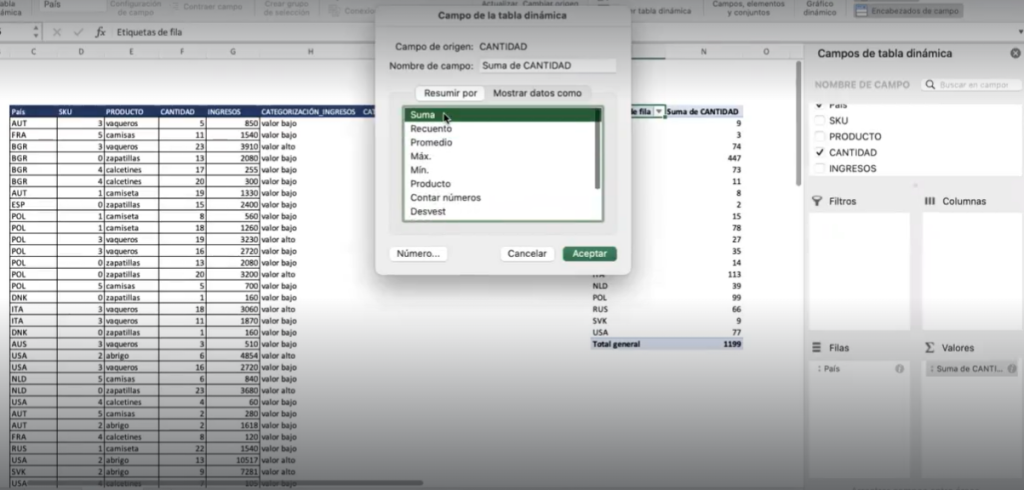Click the magnifier icon in field search
The image size is (1024, 490).
click(930, 85)
